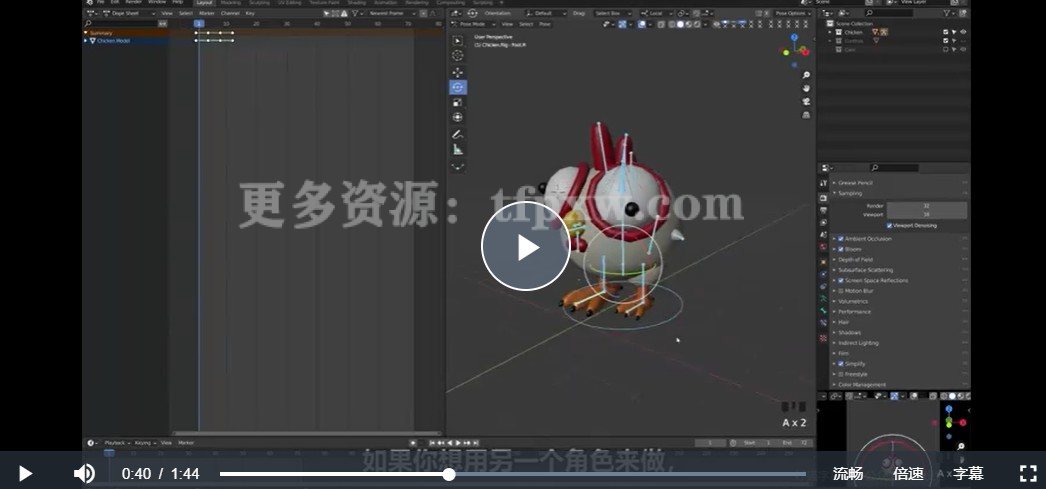Open the Nearest Frame snap dropdown
Viewport: 1046px width, 489px height.
392,13
